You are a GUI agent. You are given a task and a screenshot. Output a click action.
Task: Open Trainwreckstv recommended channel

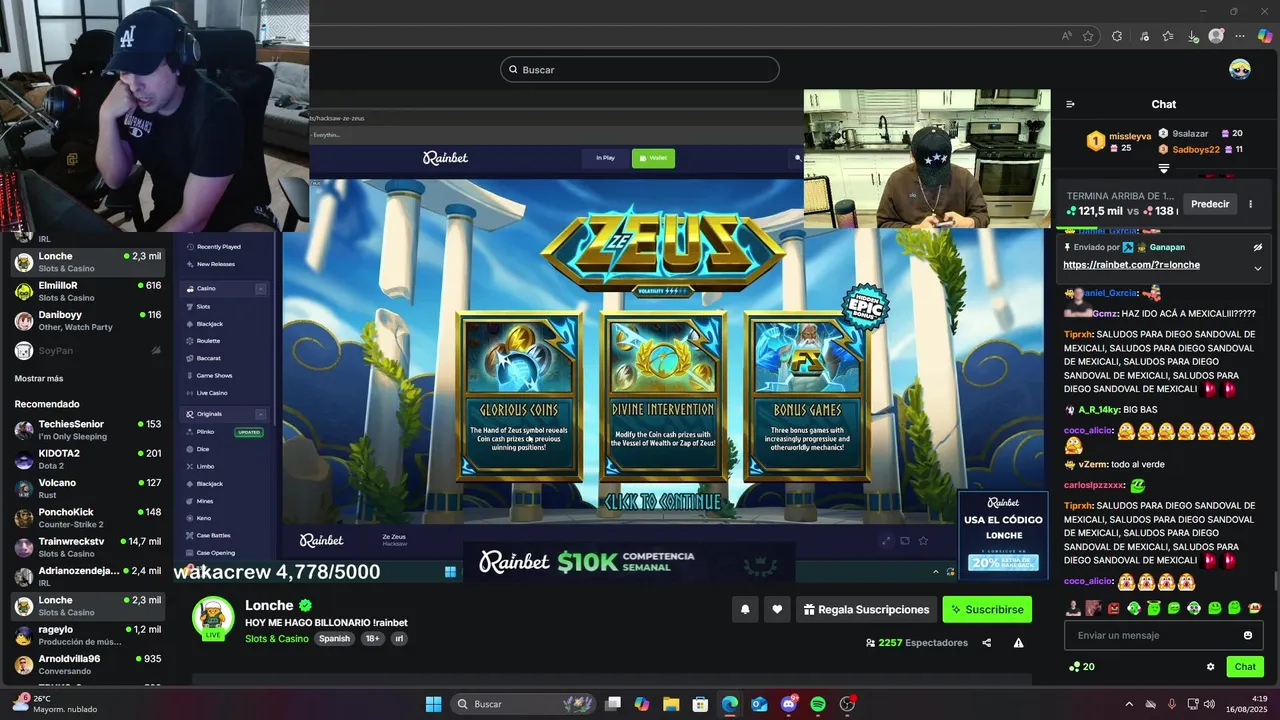click(88, 547)
